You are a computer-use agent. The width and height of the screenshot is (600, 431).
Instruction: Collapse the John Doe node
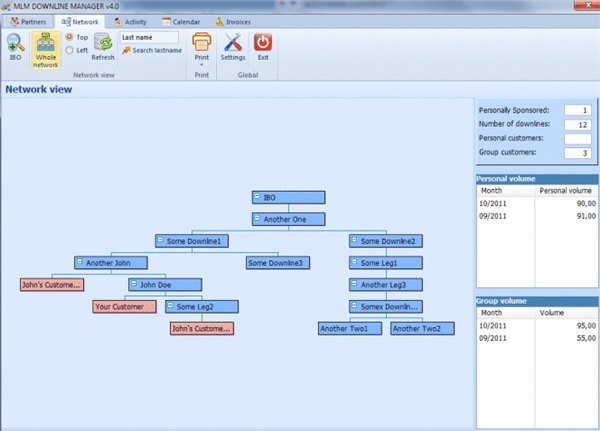[134, 284]
